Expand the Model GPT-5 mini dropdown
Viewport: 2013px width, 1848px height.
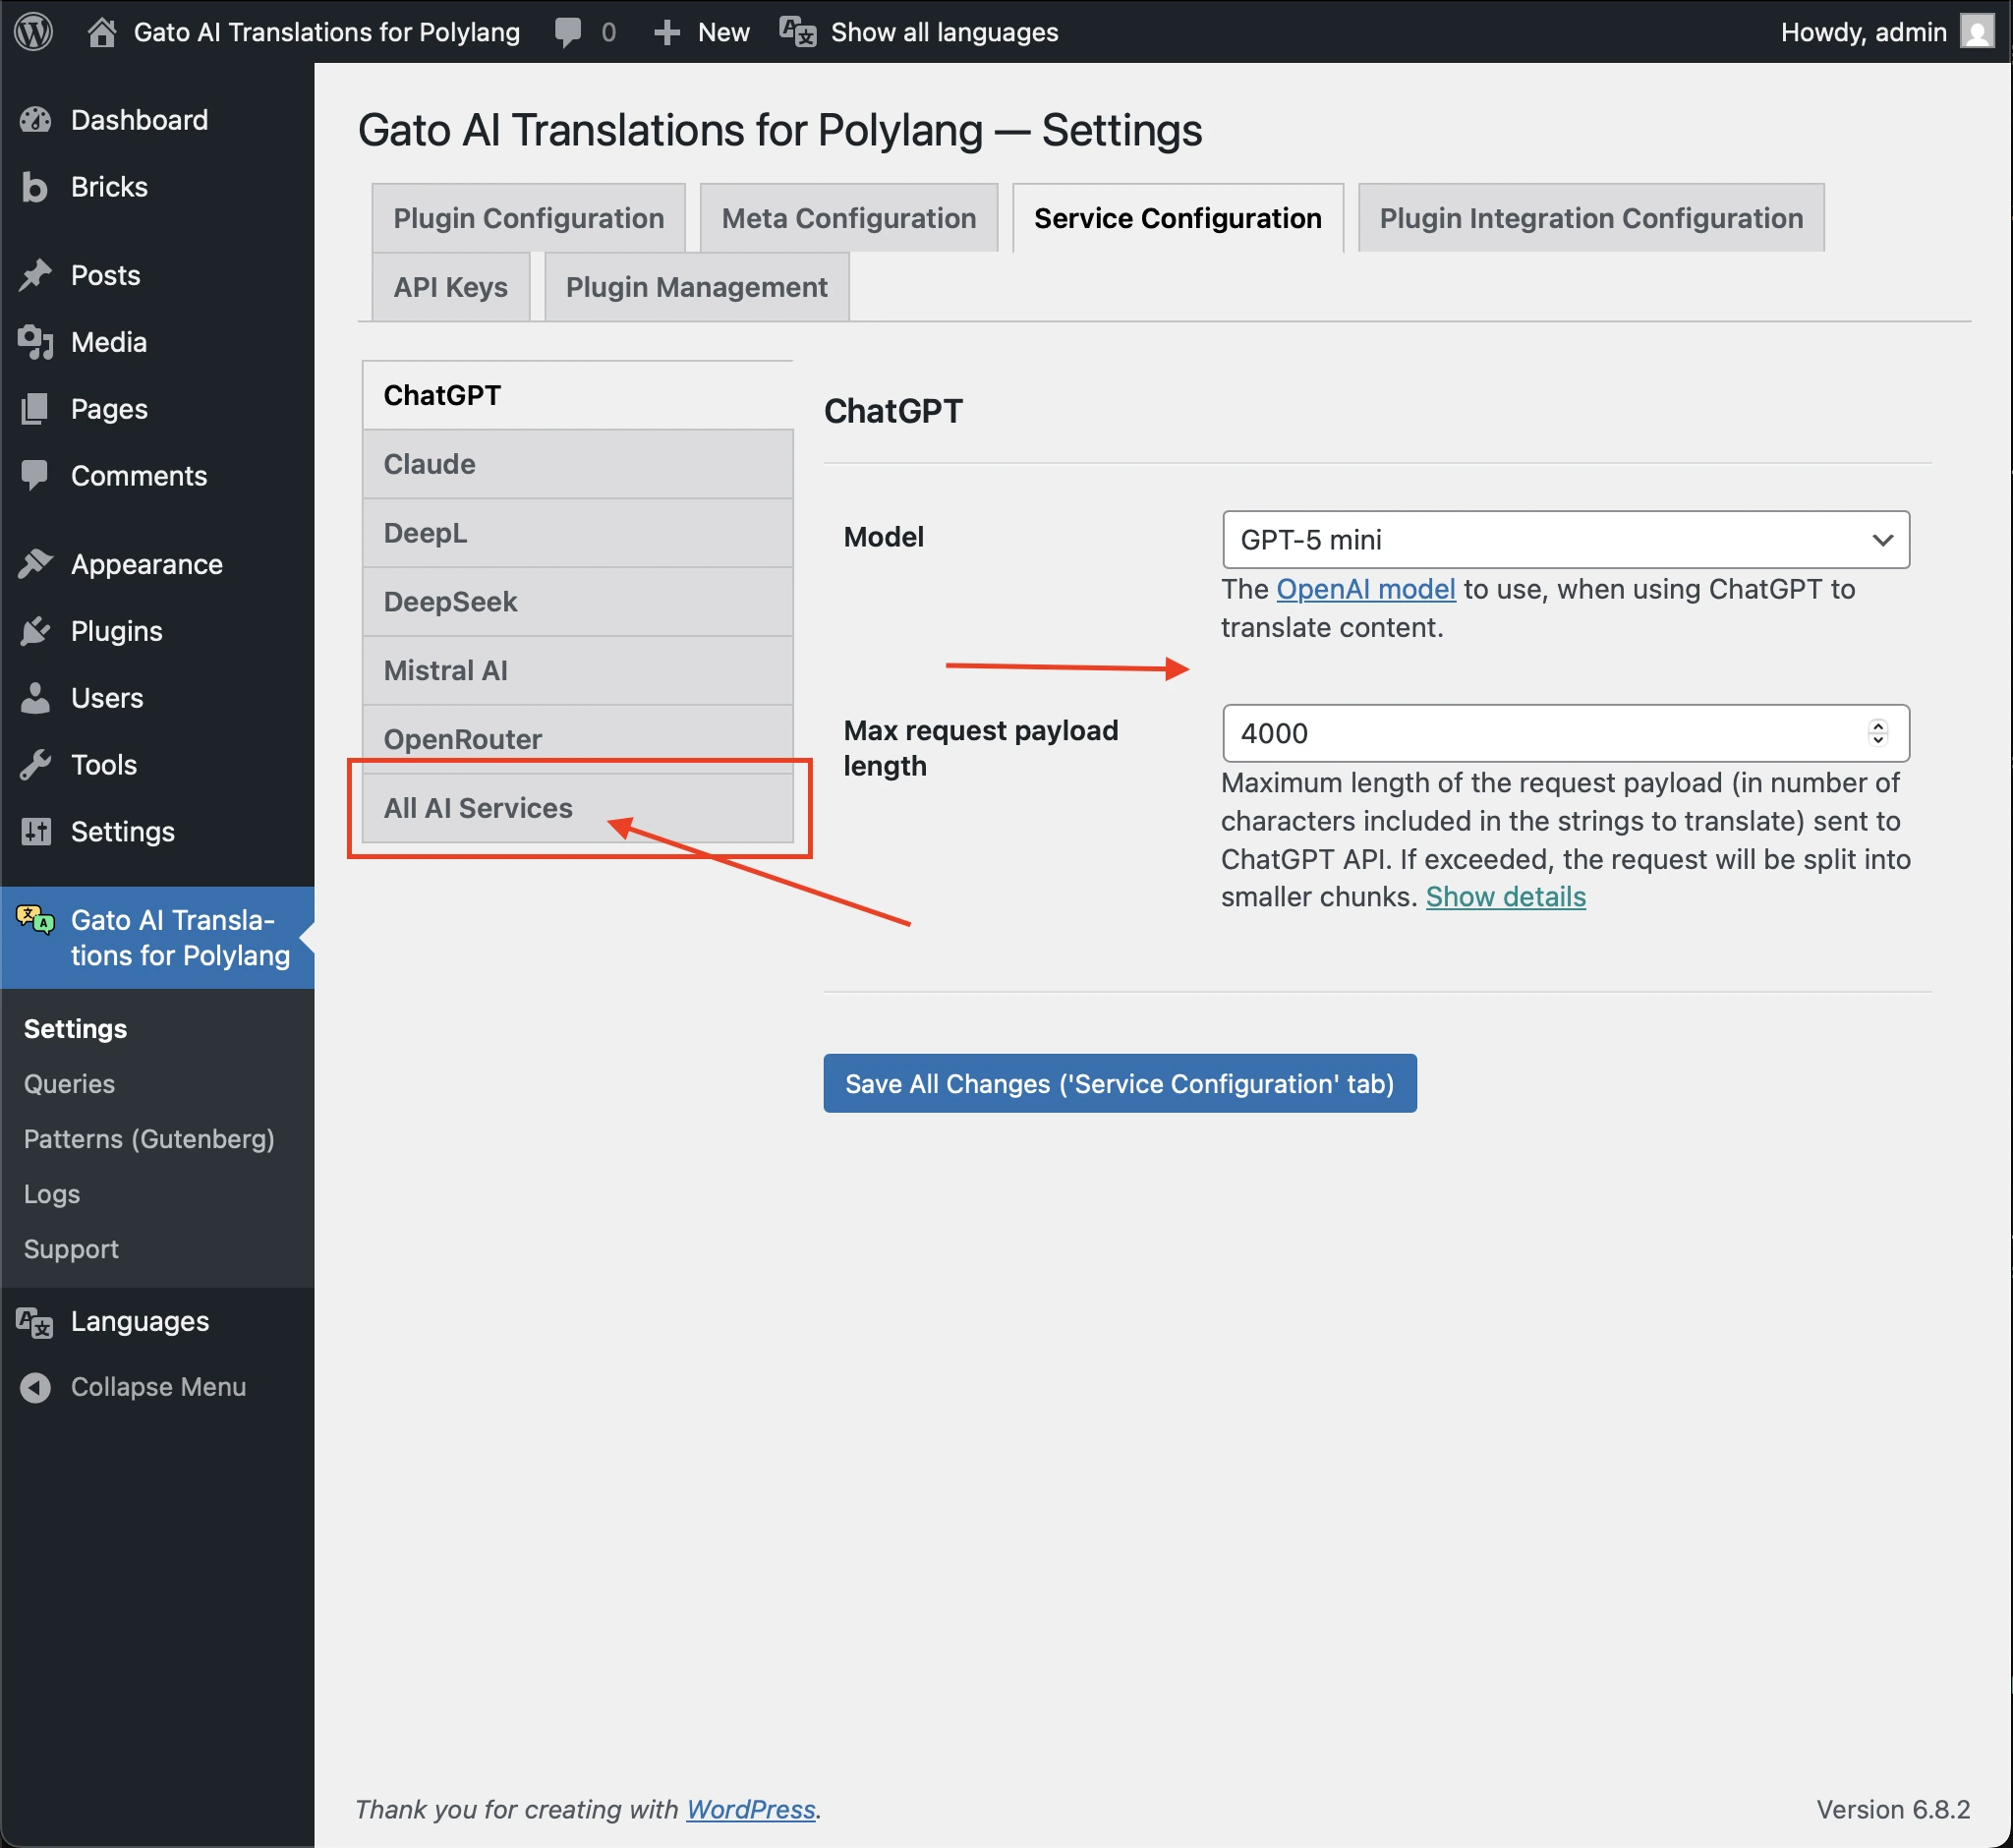[x=1565, y=540]
